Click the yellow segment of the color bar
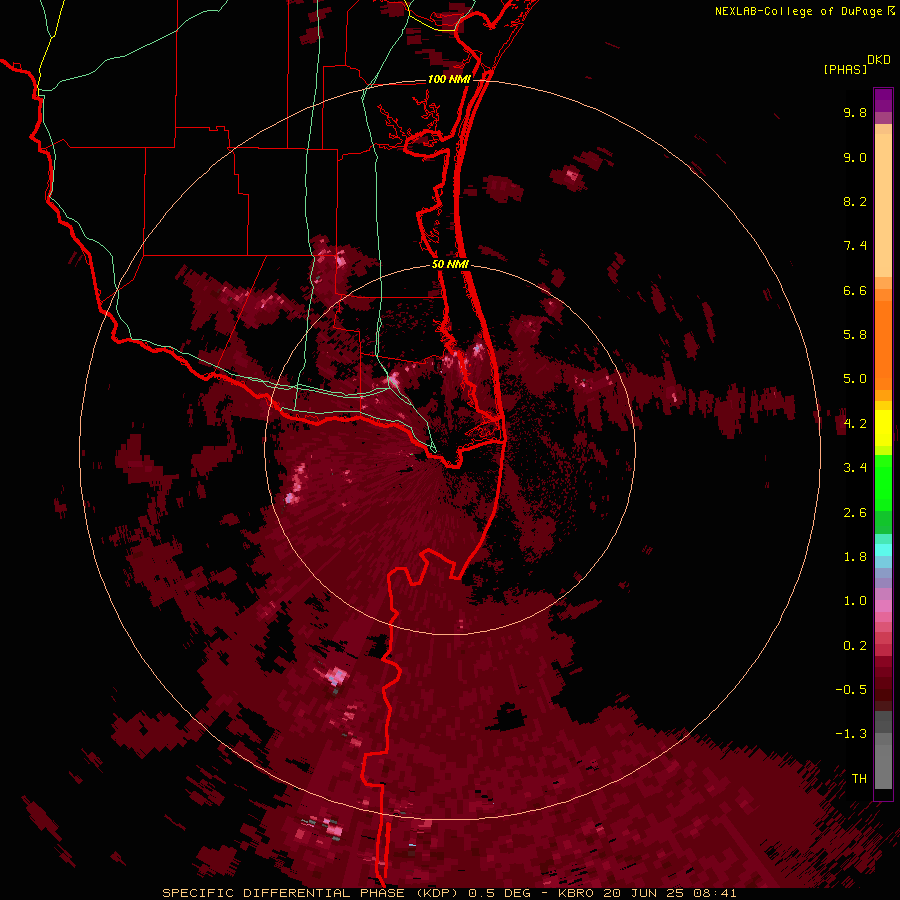The height and width of the screenshot is (900, 900). point(883,428)
